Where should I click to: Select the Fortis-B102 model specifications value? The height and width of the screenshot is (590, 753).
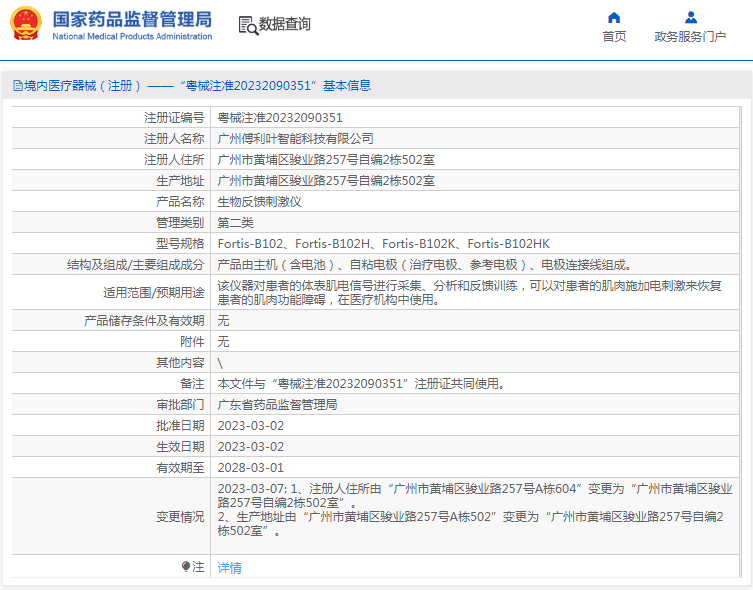[x=384, y=244]
